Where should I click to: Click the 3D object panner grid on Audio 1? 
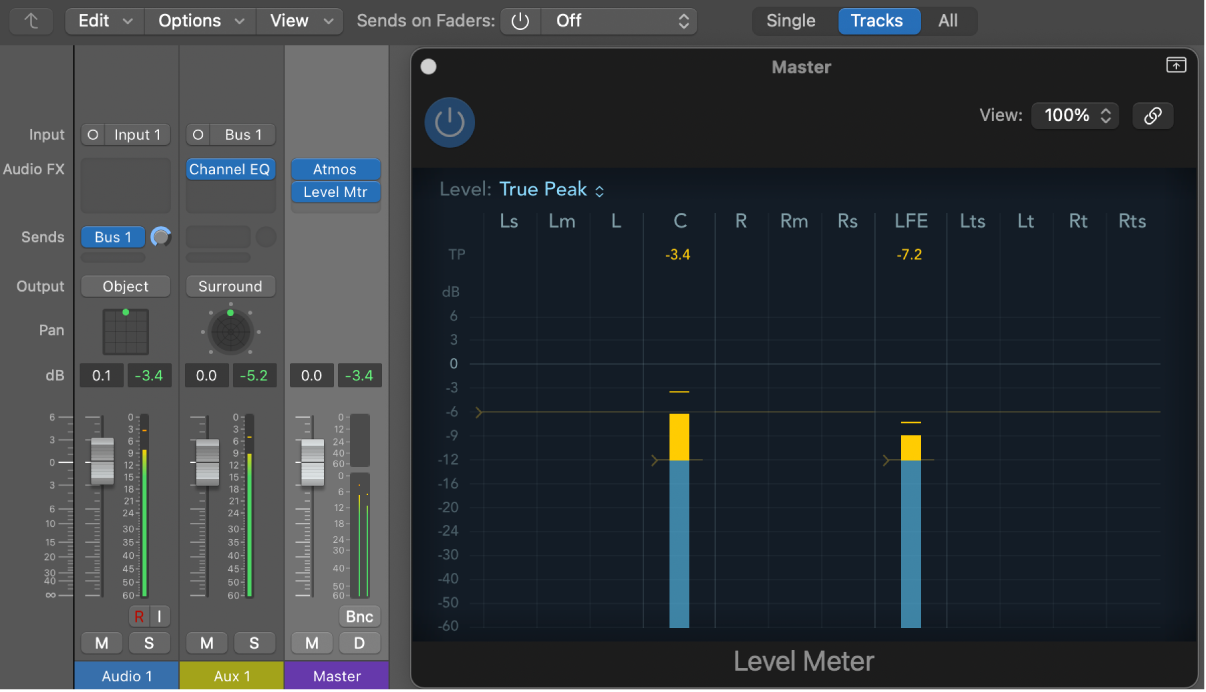126,331
